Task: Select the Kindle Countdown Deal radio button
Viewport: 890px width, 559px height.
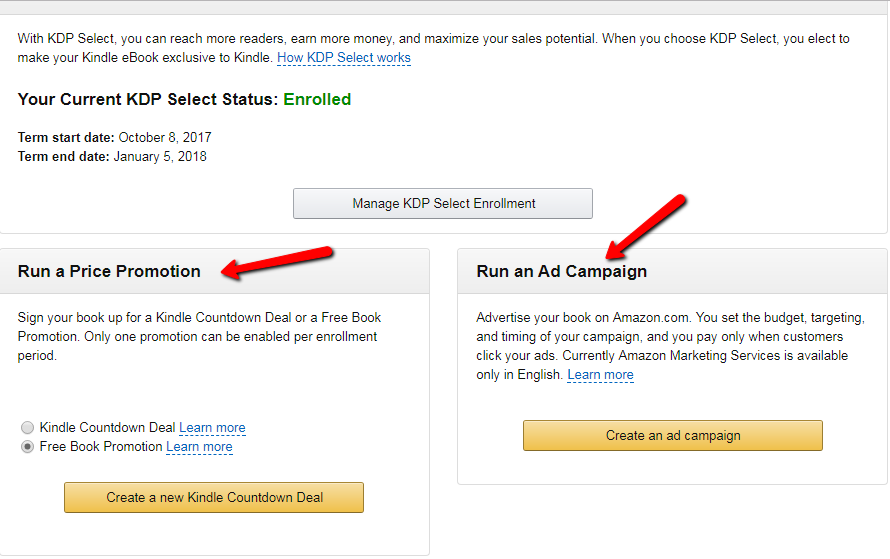Action: click(x=28, y=428)
